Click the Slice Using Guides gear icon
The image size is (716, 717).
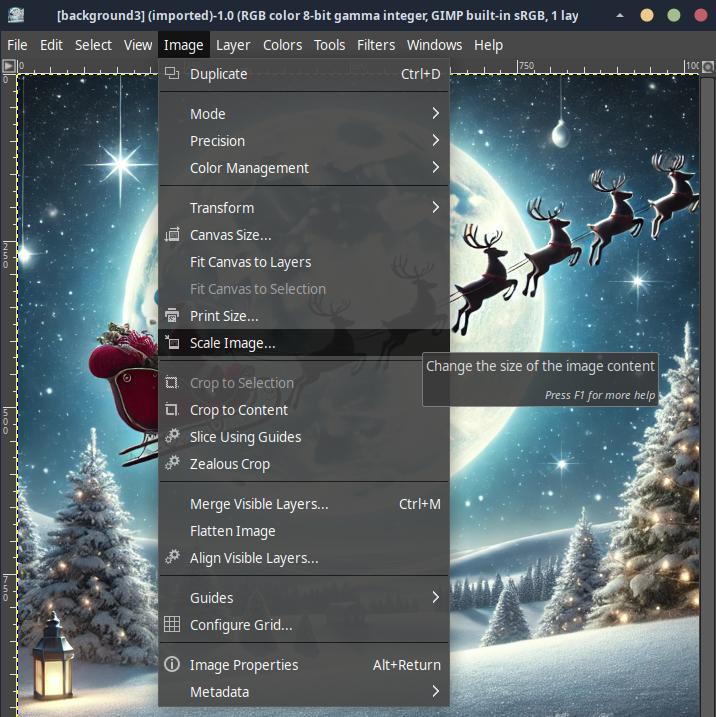coord(172,436)
